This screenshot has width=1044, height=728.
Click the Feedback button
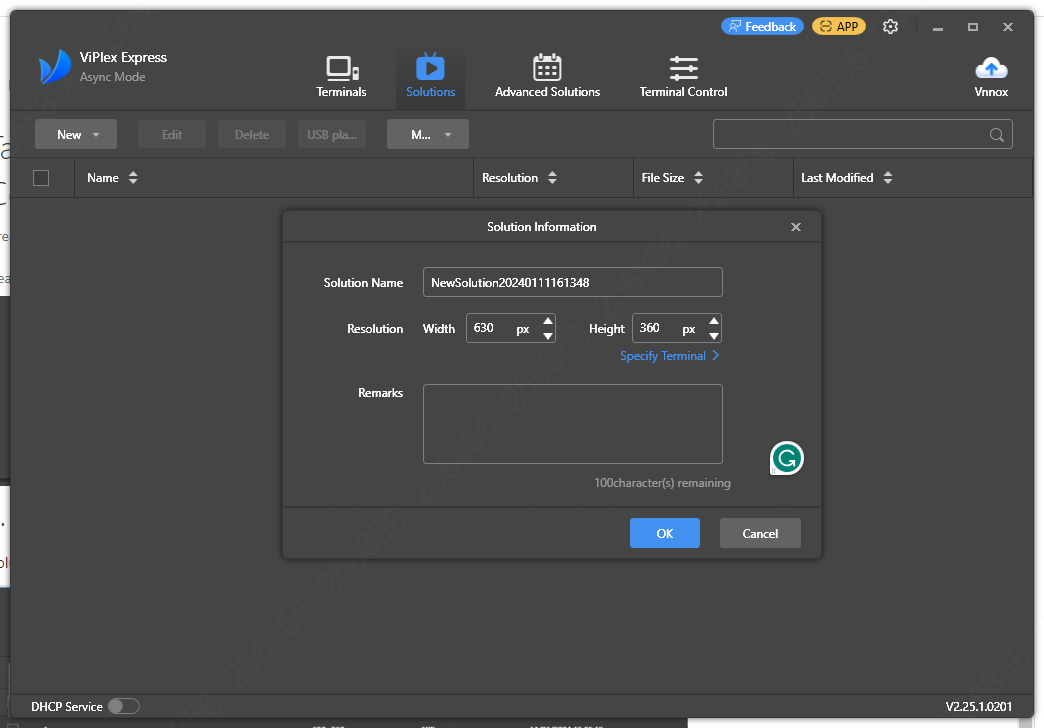tap(762, 25)
